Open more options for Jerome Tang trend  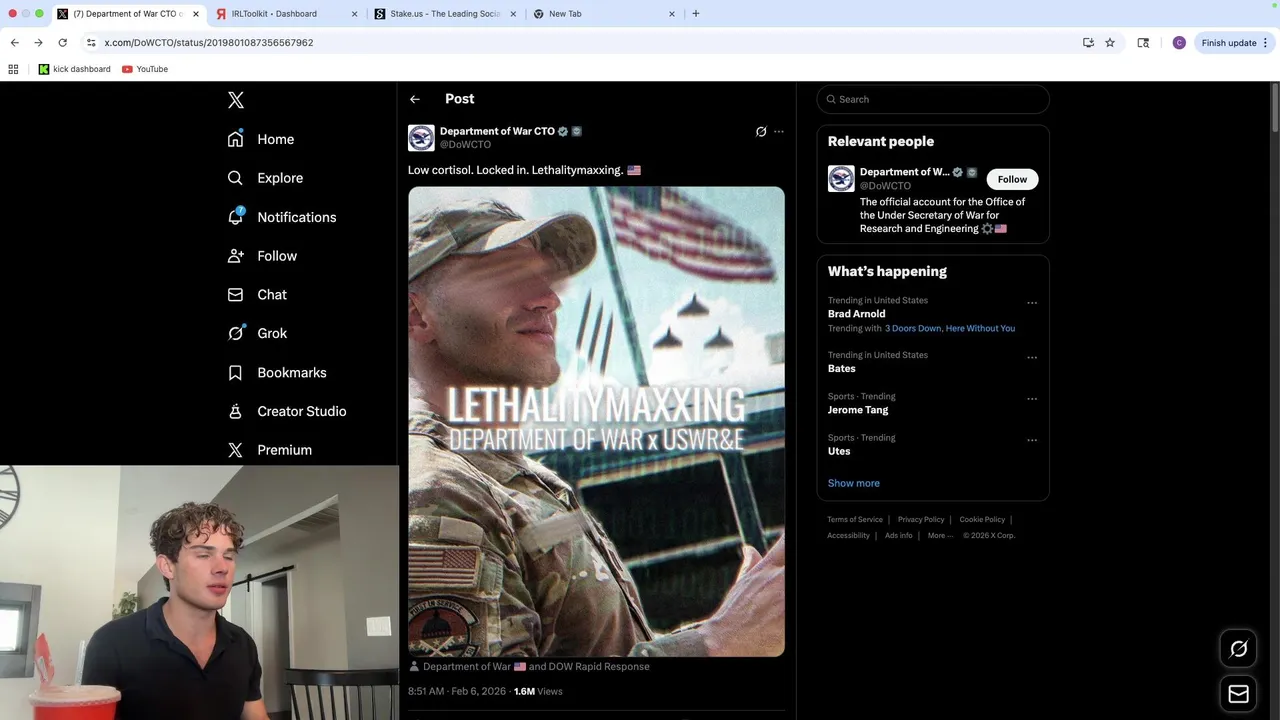[x=1032, y=399]
